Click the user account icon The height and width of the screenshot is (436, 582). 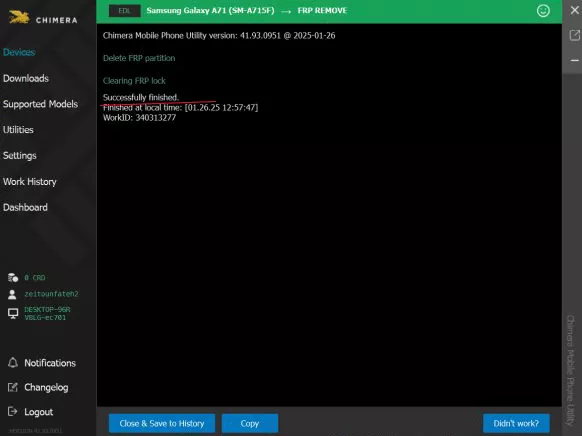pyautogui.click(x=12, y=294)
